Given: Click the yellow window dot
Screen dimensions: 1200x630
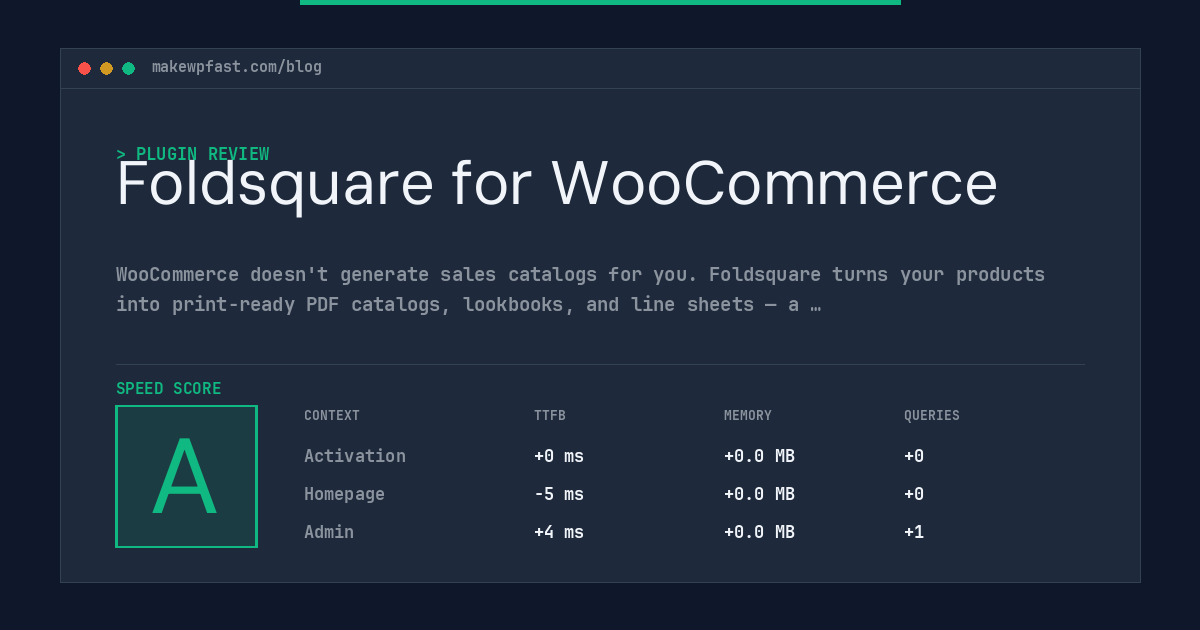Looking at the screenshot, I should (106, 68).
